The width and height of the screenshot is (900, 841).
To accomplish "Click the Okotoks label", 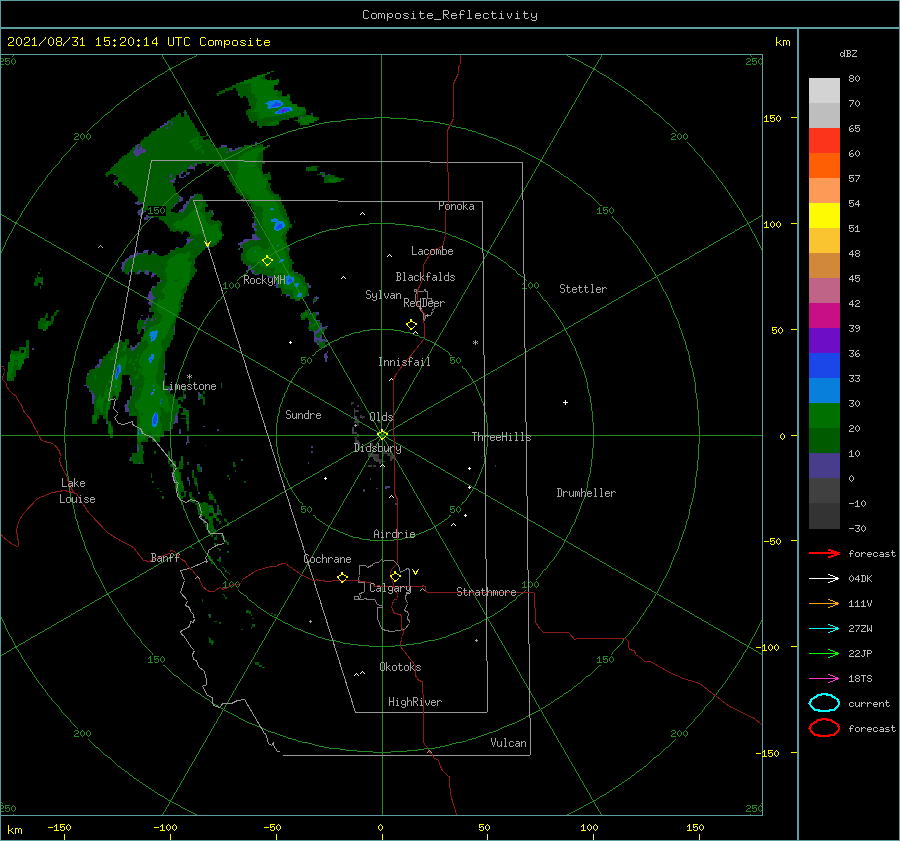I will click(400, 667).
